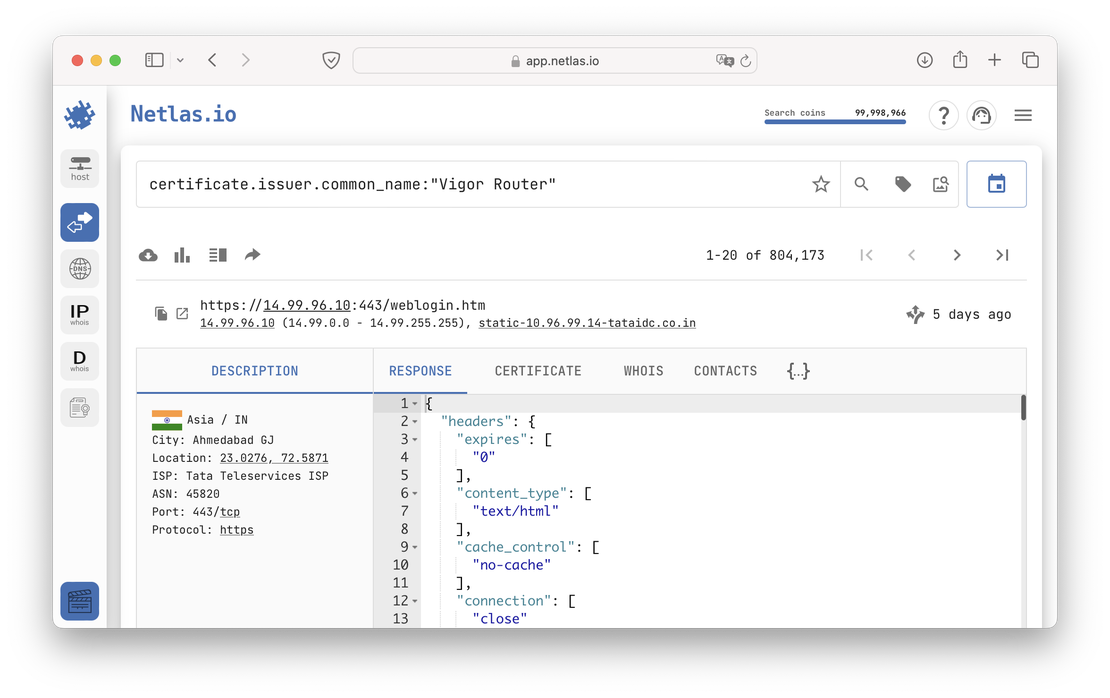Collapse the expires array on line 3
The image size is (1110, 698).
[x=413, y=439]
